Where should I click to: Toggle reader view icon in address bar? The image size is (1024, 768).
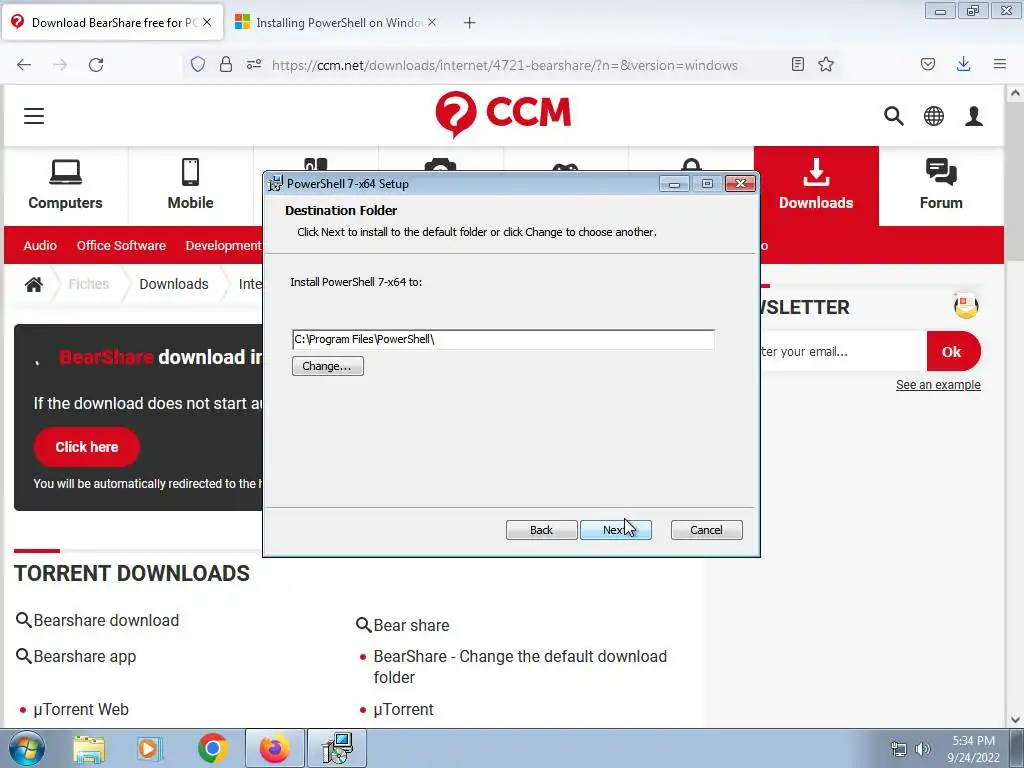(x=797, y=64)
